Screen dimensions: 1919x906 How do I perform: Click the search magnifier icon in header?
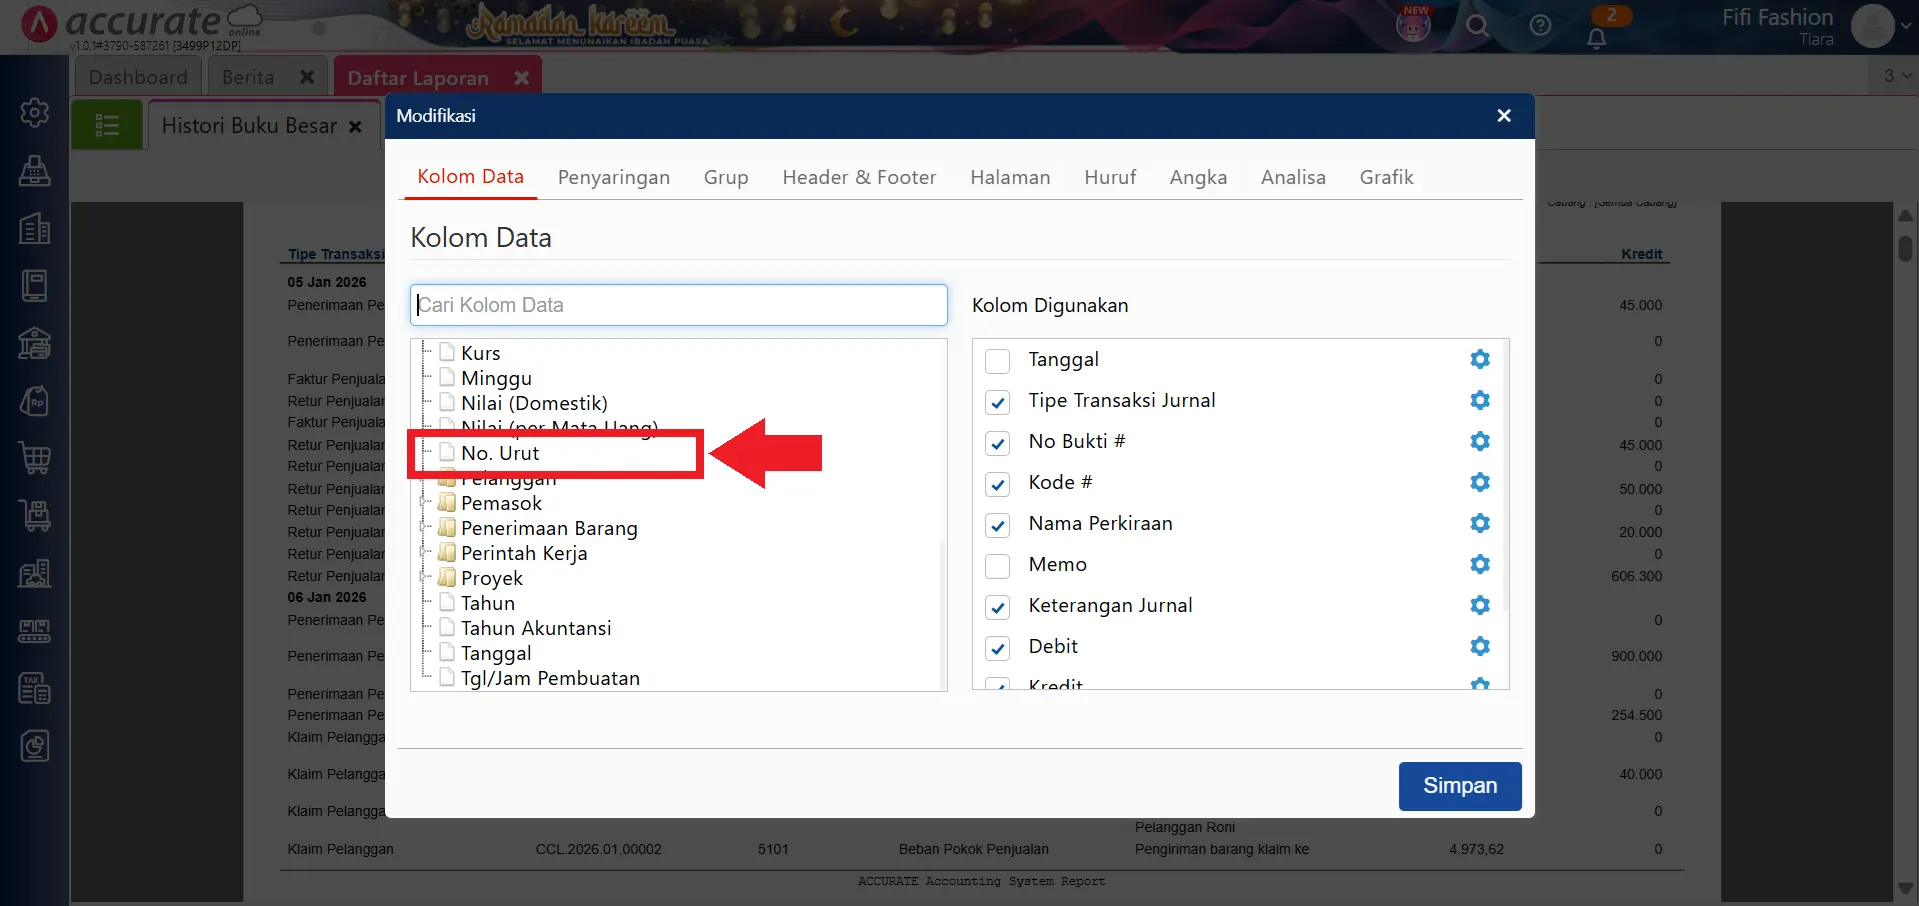[x=1477, y=26]
